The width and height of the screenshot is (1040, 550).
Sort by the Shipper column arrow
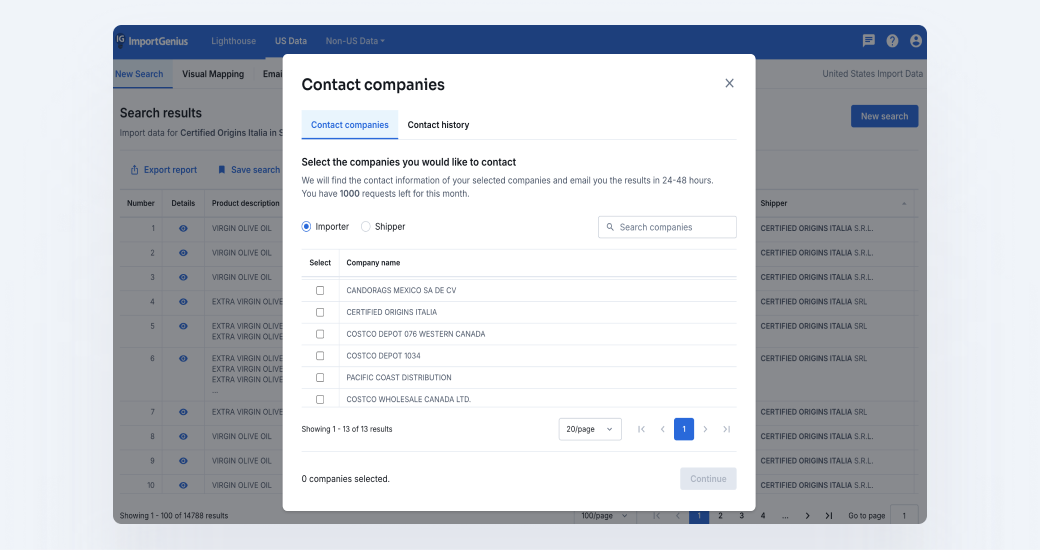click(904, 204)
